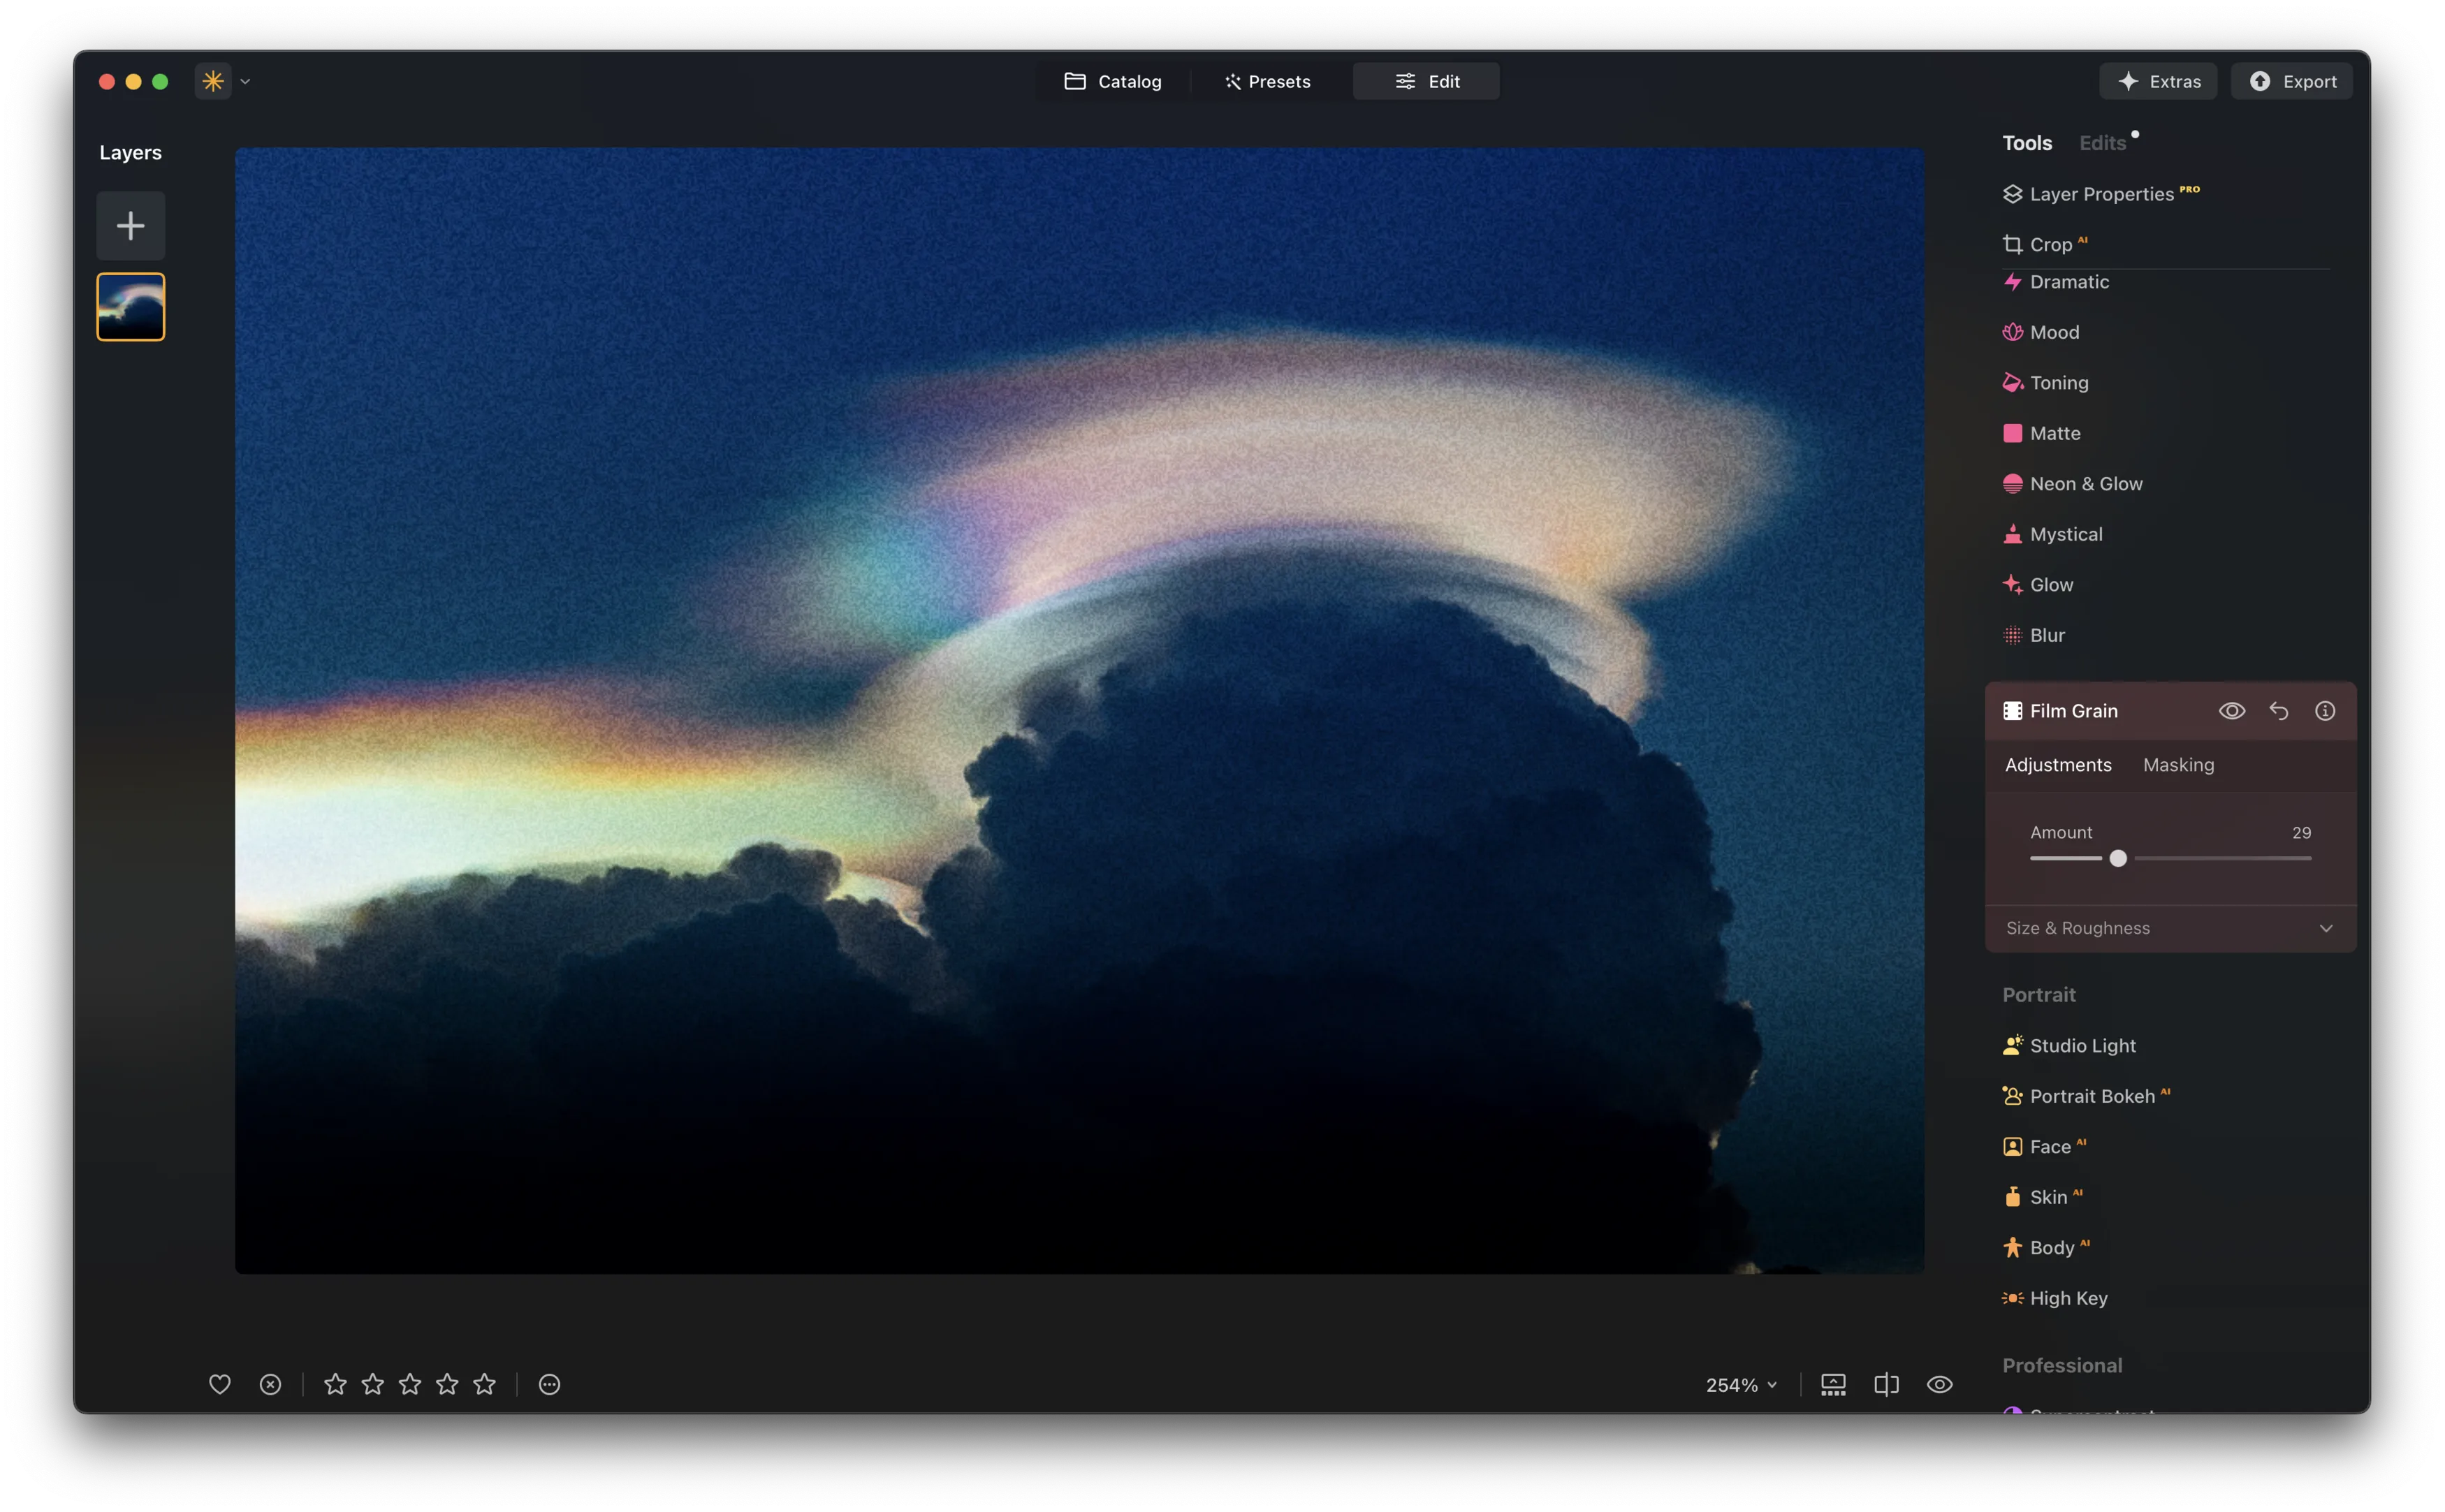Reset Film Grain with the undo arrow icon
This screenshot has width=2445, height=1512.
(2278, 711)
